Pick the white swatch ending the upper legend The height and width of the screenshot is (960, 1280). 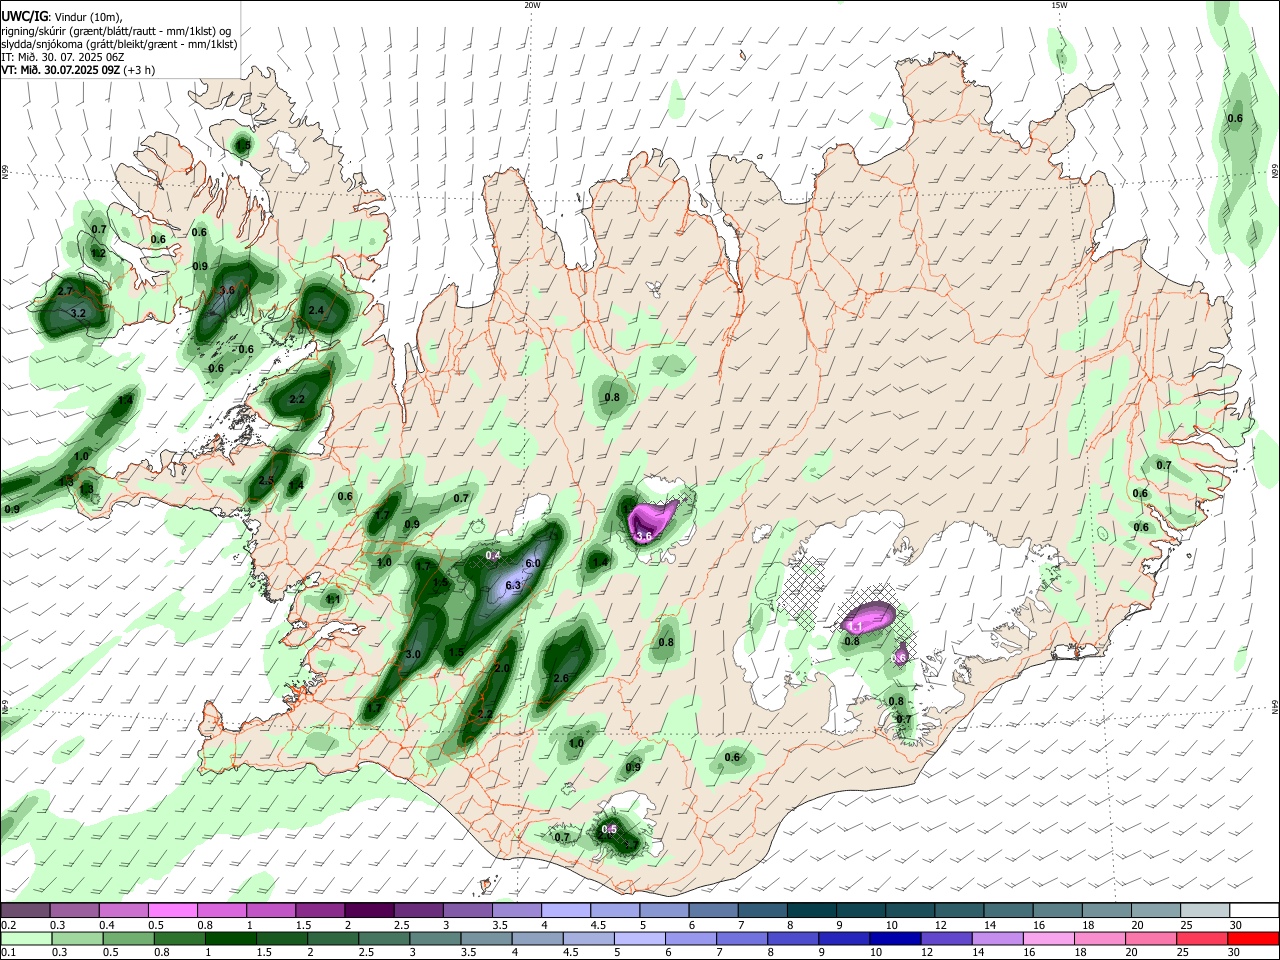1255,911
